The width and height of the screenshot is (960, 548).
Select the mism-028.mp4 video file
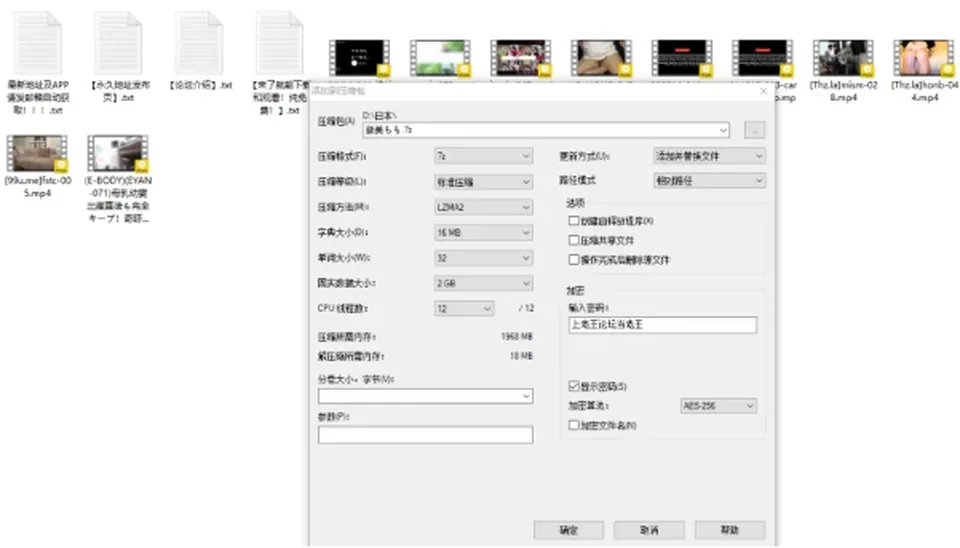click(843, 58)
